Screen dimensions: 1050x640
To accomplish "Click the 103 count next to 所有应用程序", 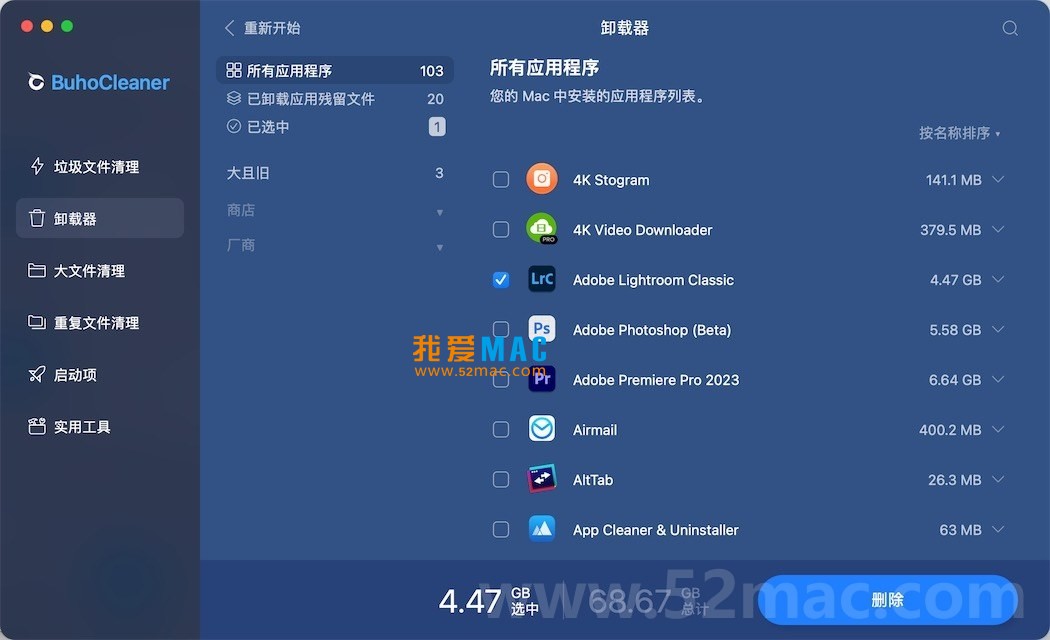I will pyautogui.click(x=431, y=70).
